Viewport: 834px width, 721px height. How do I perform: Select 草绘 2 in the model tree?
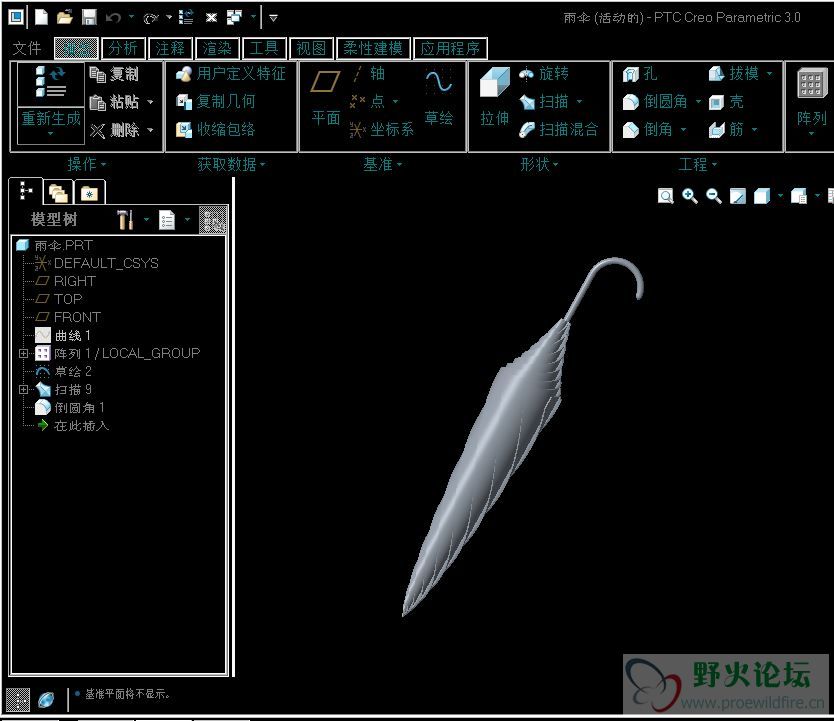tap(63, 371)
